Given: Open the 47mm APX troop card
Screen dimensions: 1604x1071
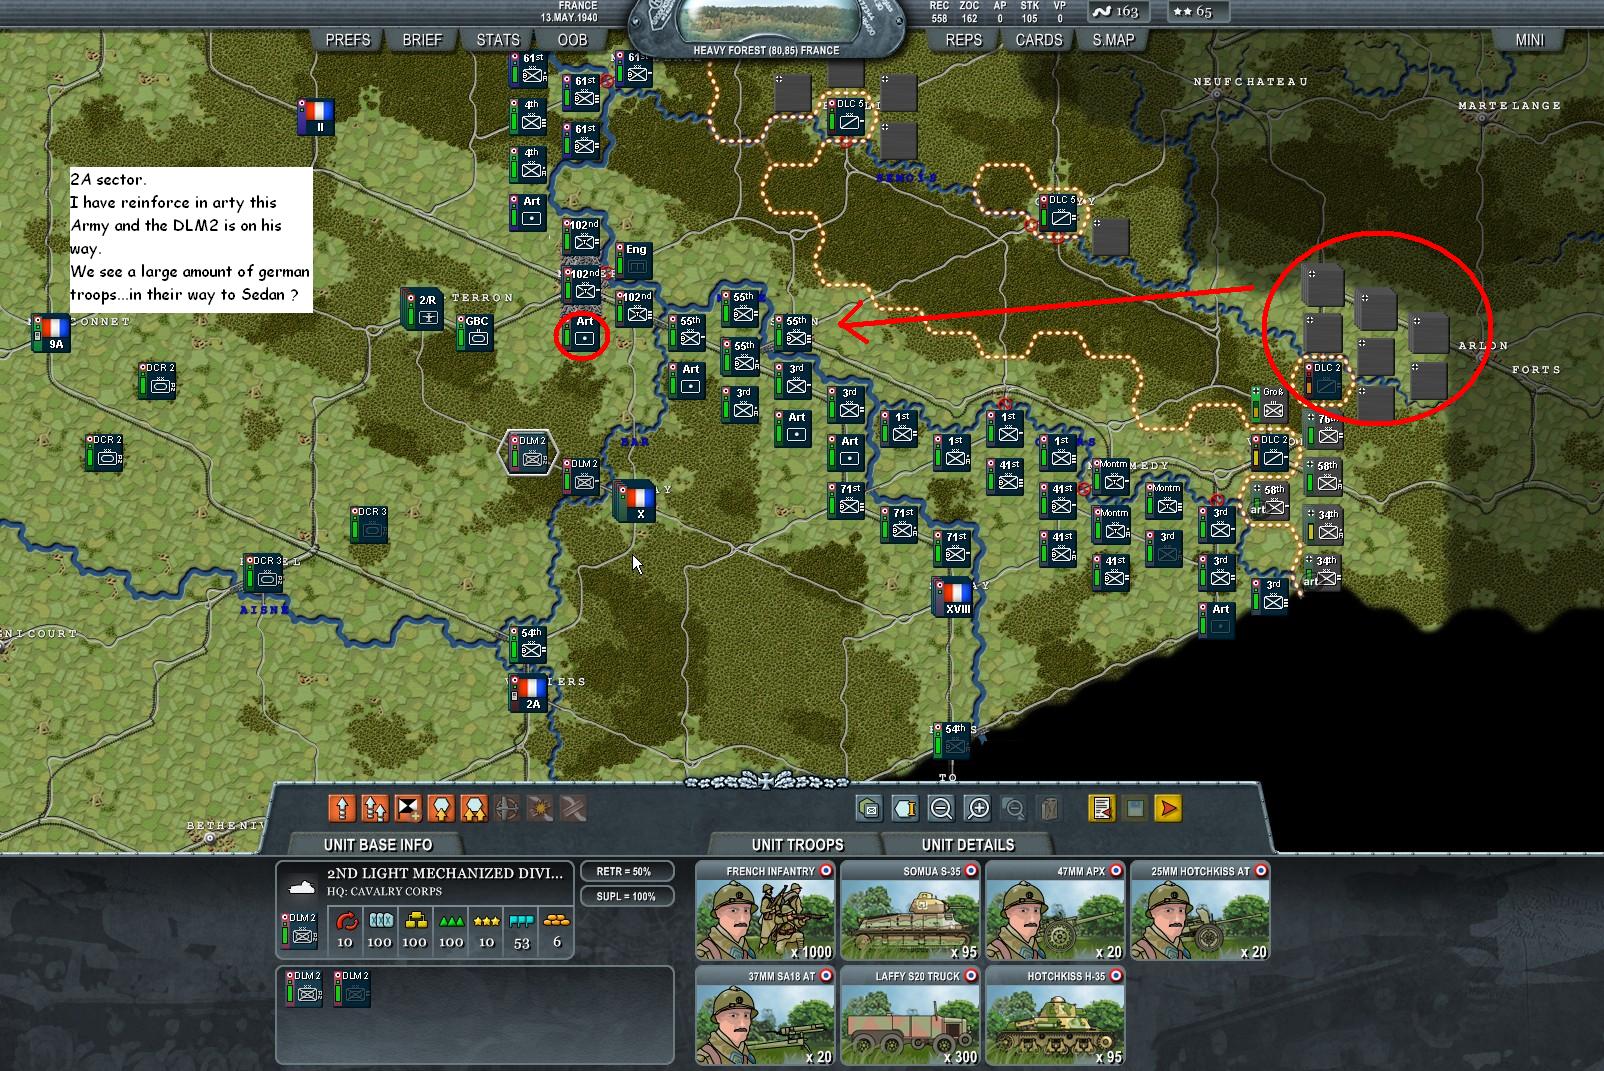Looking at the screenshot, I should [x=1056, y=911].
